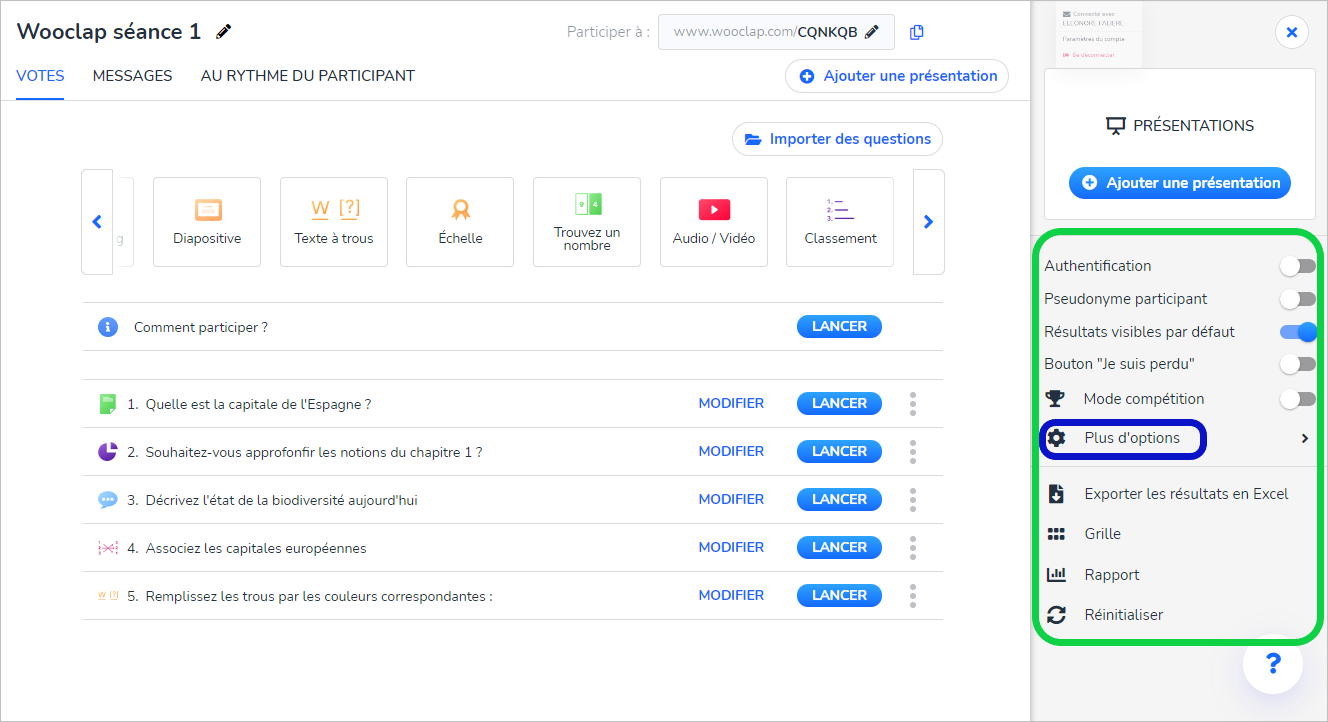This screenshot has width=1328, height=722.
Task: Click the Réinitialiser refresh icon
Action: coord(1056,615)
